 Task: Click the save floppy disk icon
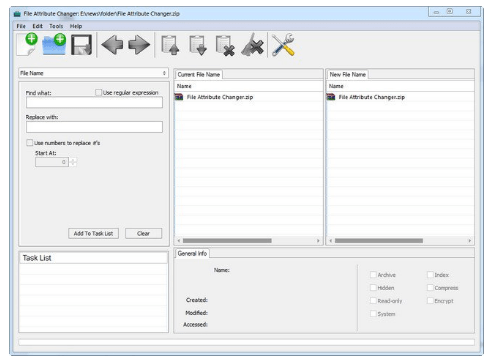pos(81,44)
